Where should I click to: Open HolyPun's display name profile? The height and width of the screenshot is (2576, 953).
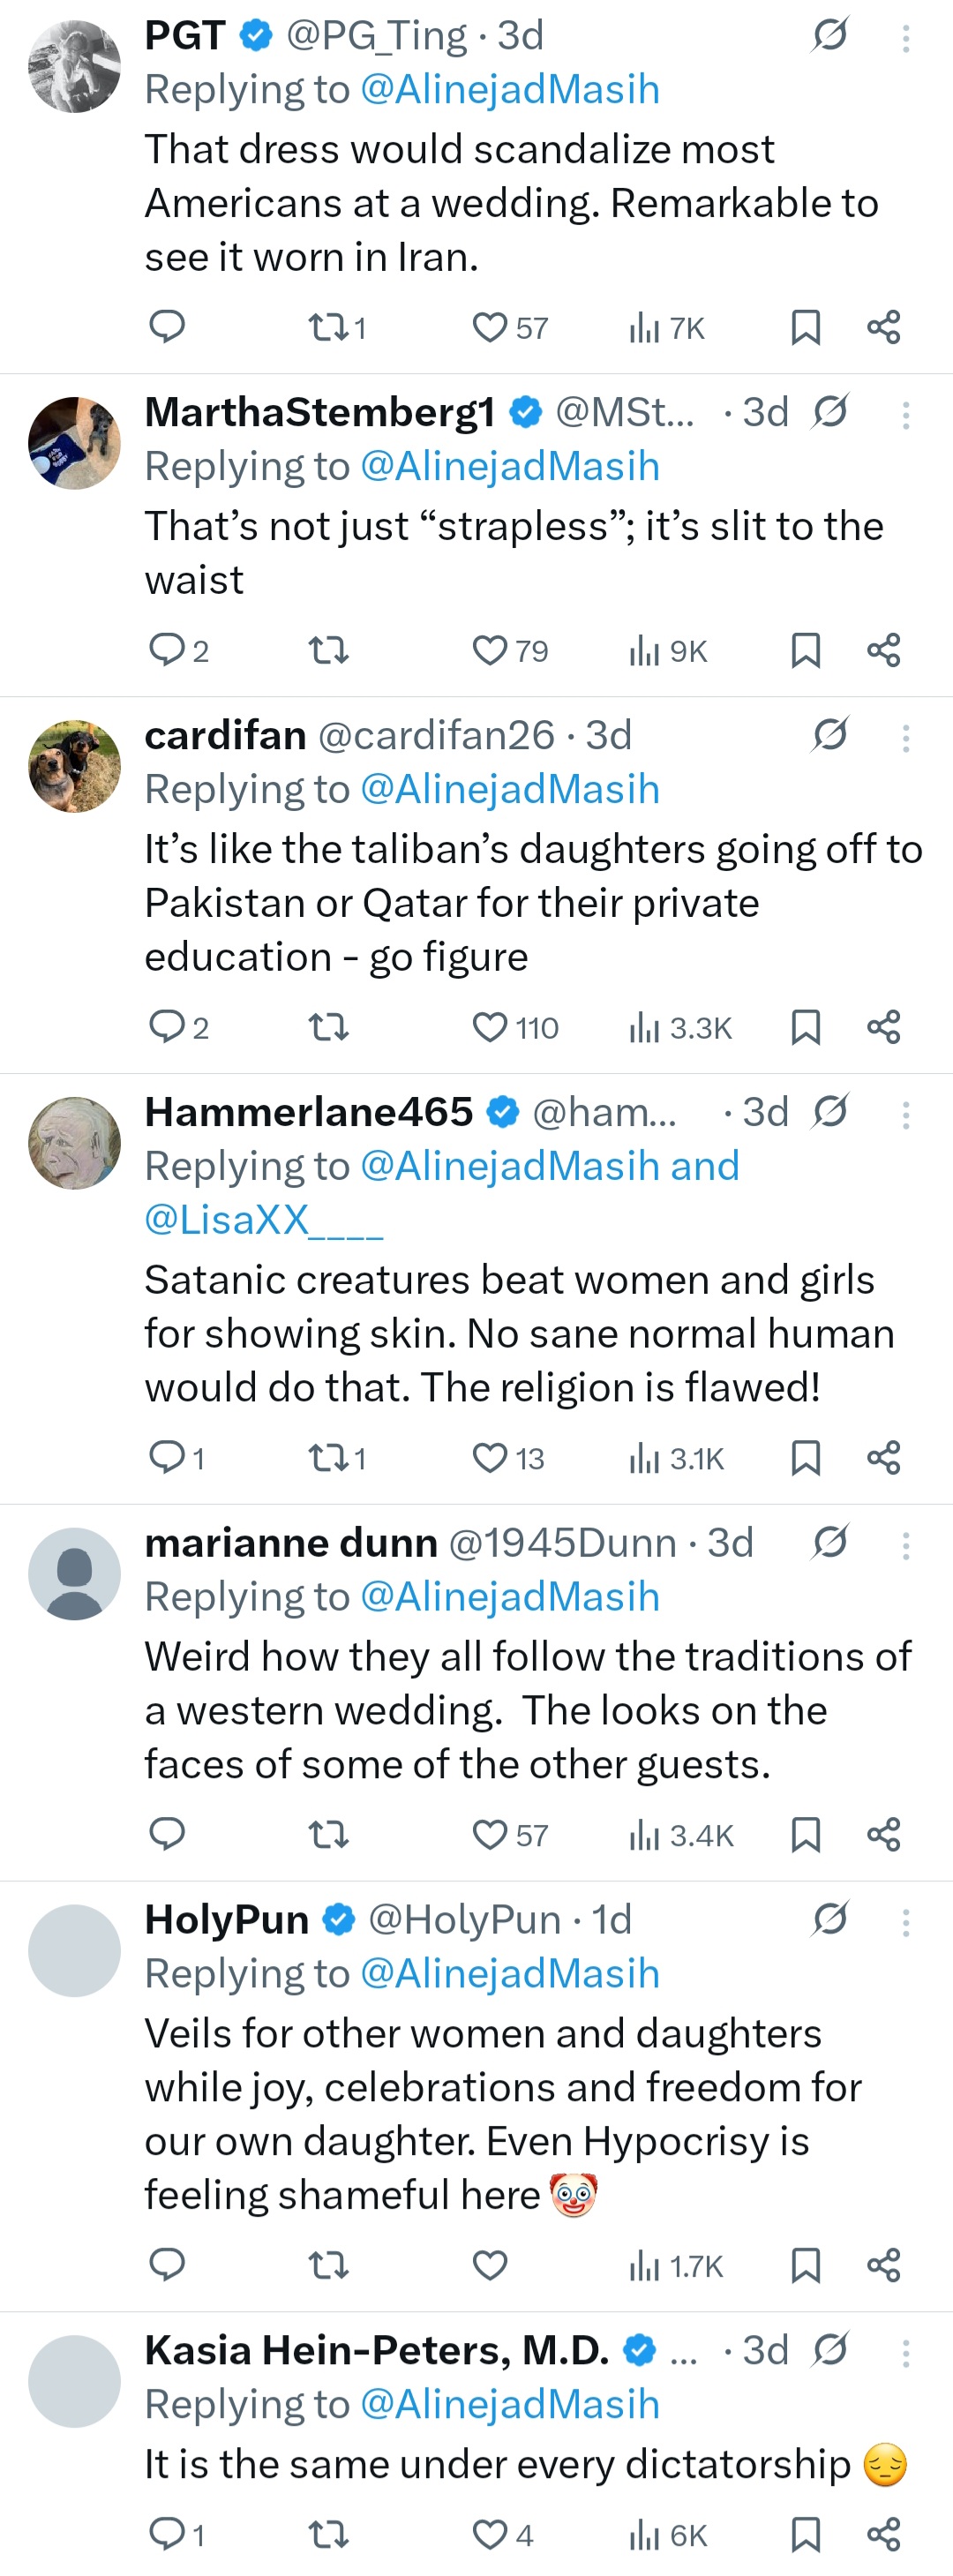coord(227,1919)
